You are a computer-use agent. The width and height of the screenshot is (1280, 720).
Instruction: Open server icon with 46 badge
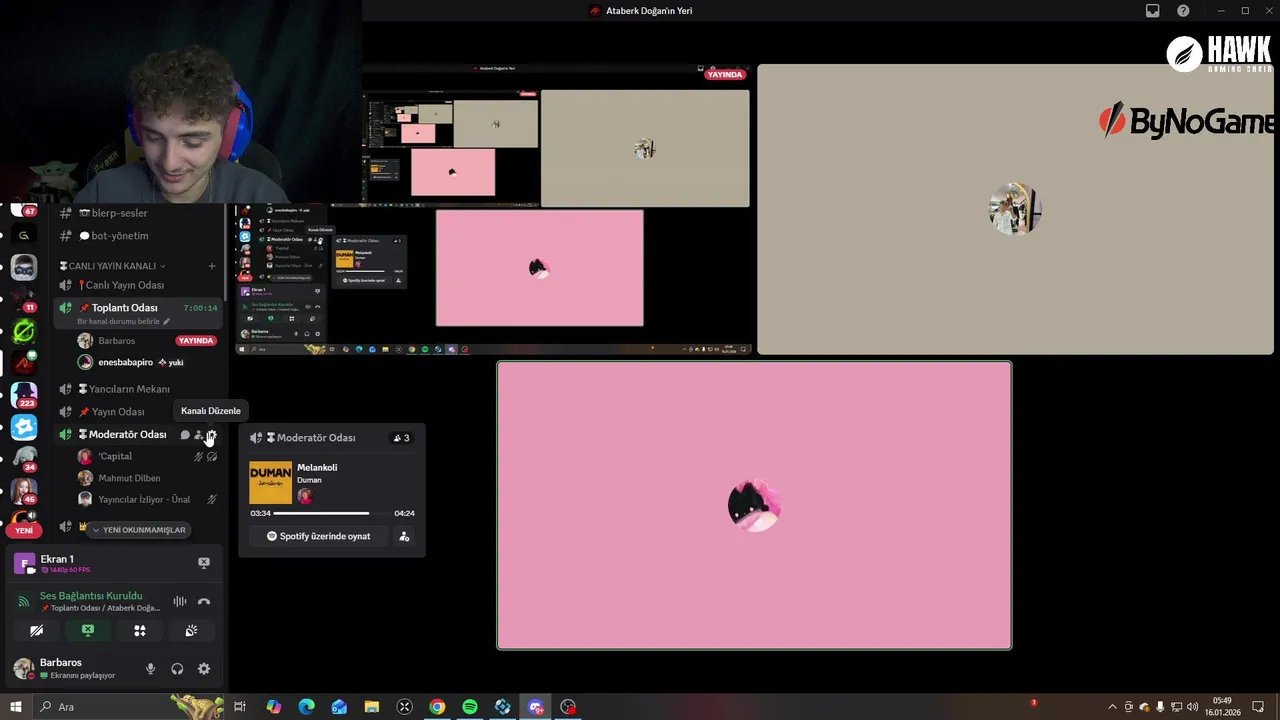pos(24,491)
